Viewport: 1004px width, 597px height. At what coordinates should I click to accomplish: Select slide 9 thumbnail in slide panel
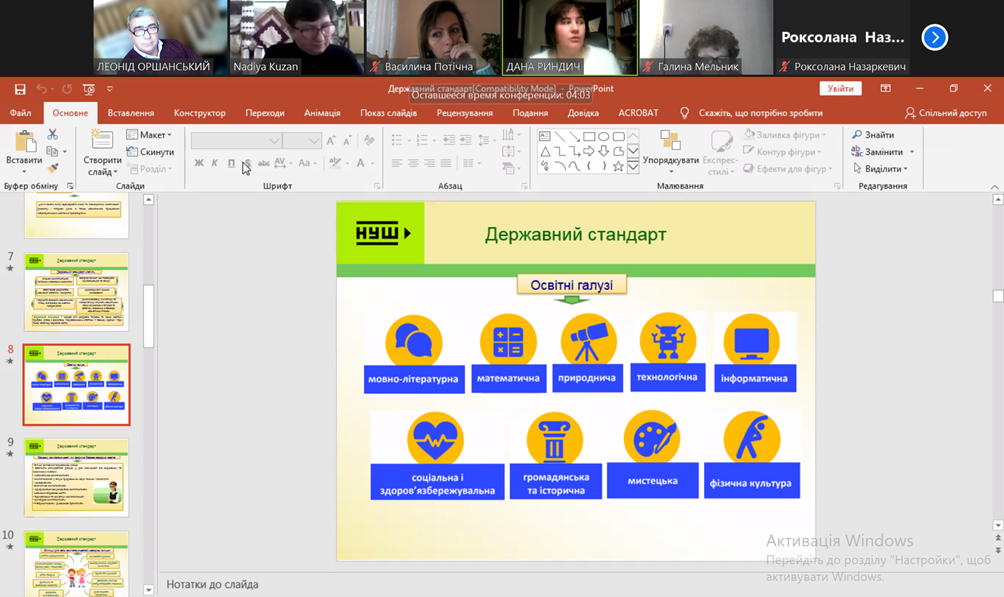(77, 477)
